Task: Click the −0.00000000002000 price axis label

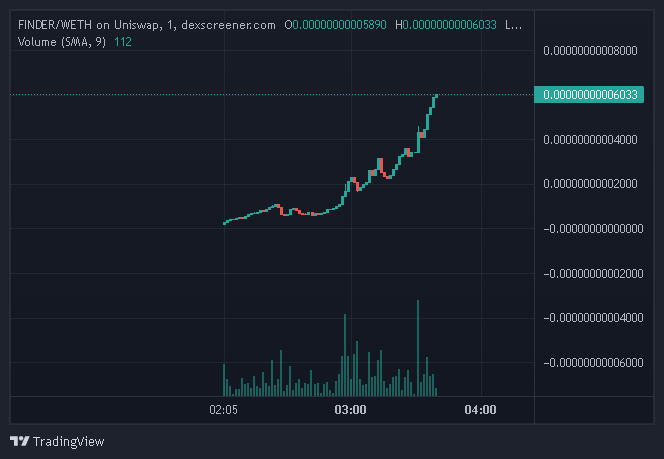Action: point(593,274)
